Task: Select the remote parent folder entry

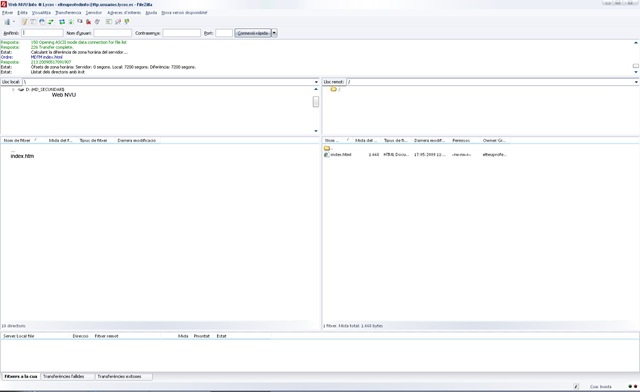Action: click(x=328, y=148)
